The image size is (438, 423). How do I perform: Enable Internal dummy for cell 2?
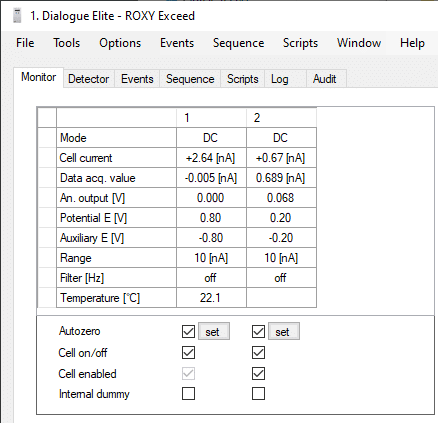(258, 394)
